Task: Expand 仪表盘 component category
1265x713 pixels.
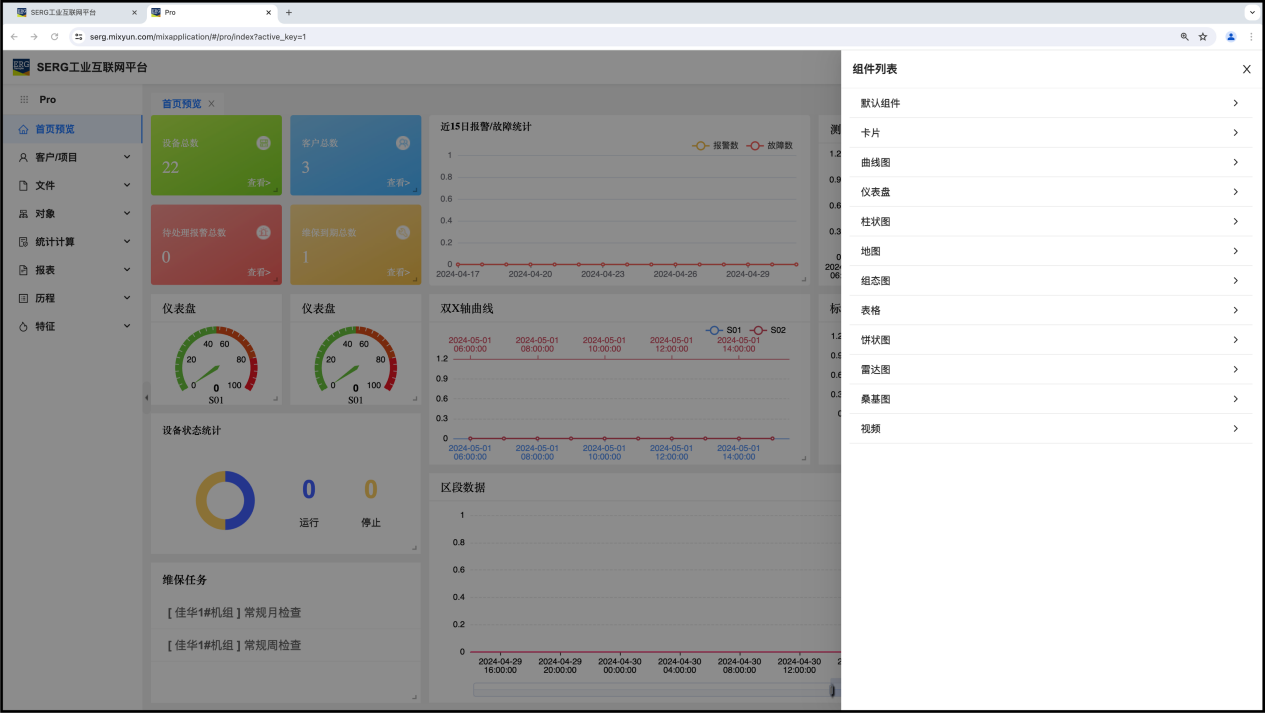Action: (1050, 192)
